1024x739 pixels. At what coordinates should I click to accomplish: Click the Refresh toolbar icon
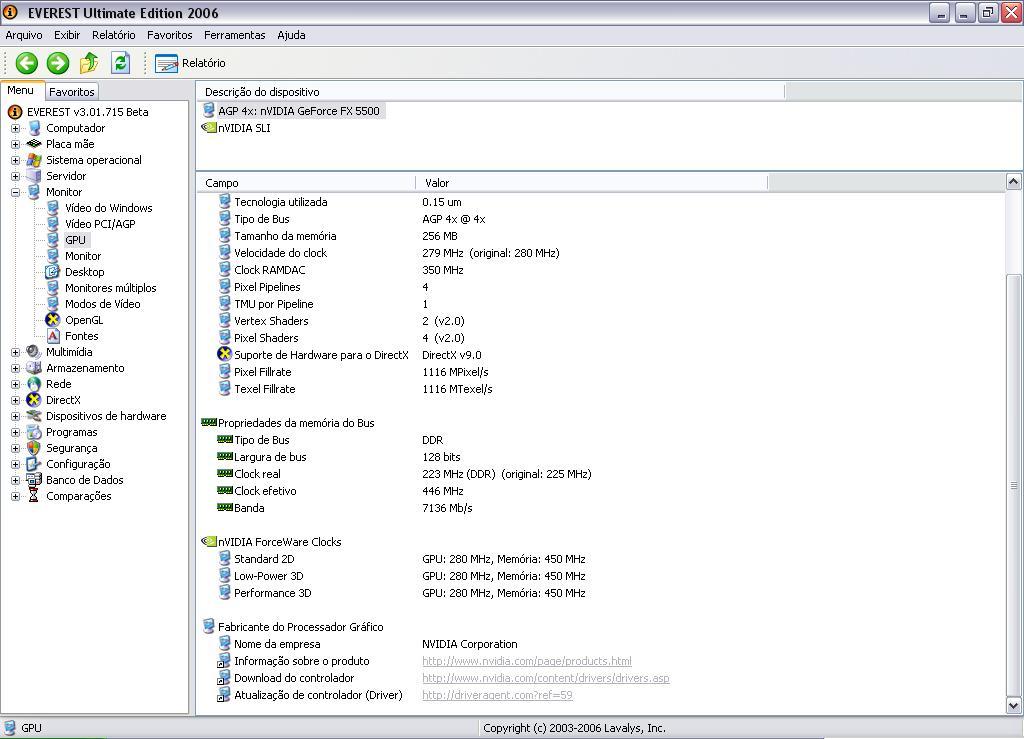[x=120, y=63]
